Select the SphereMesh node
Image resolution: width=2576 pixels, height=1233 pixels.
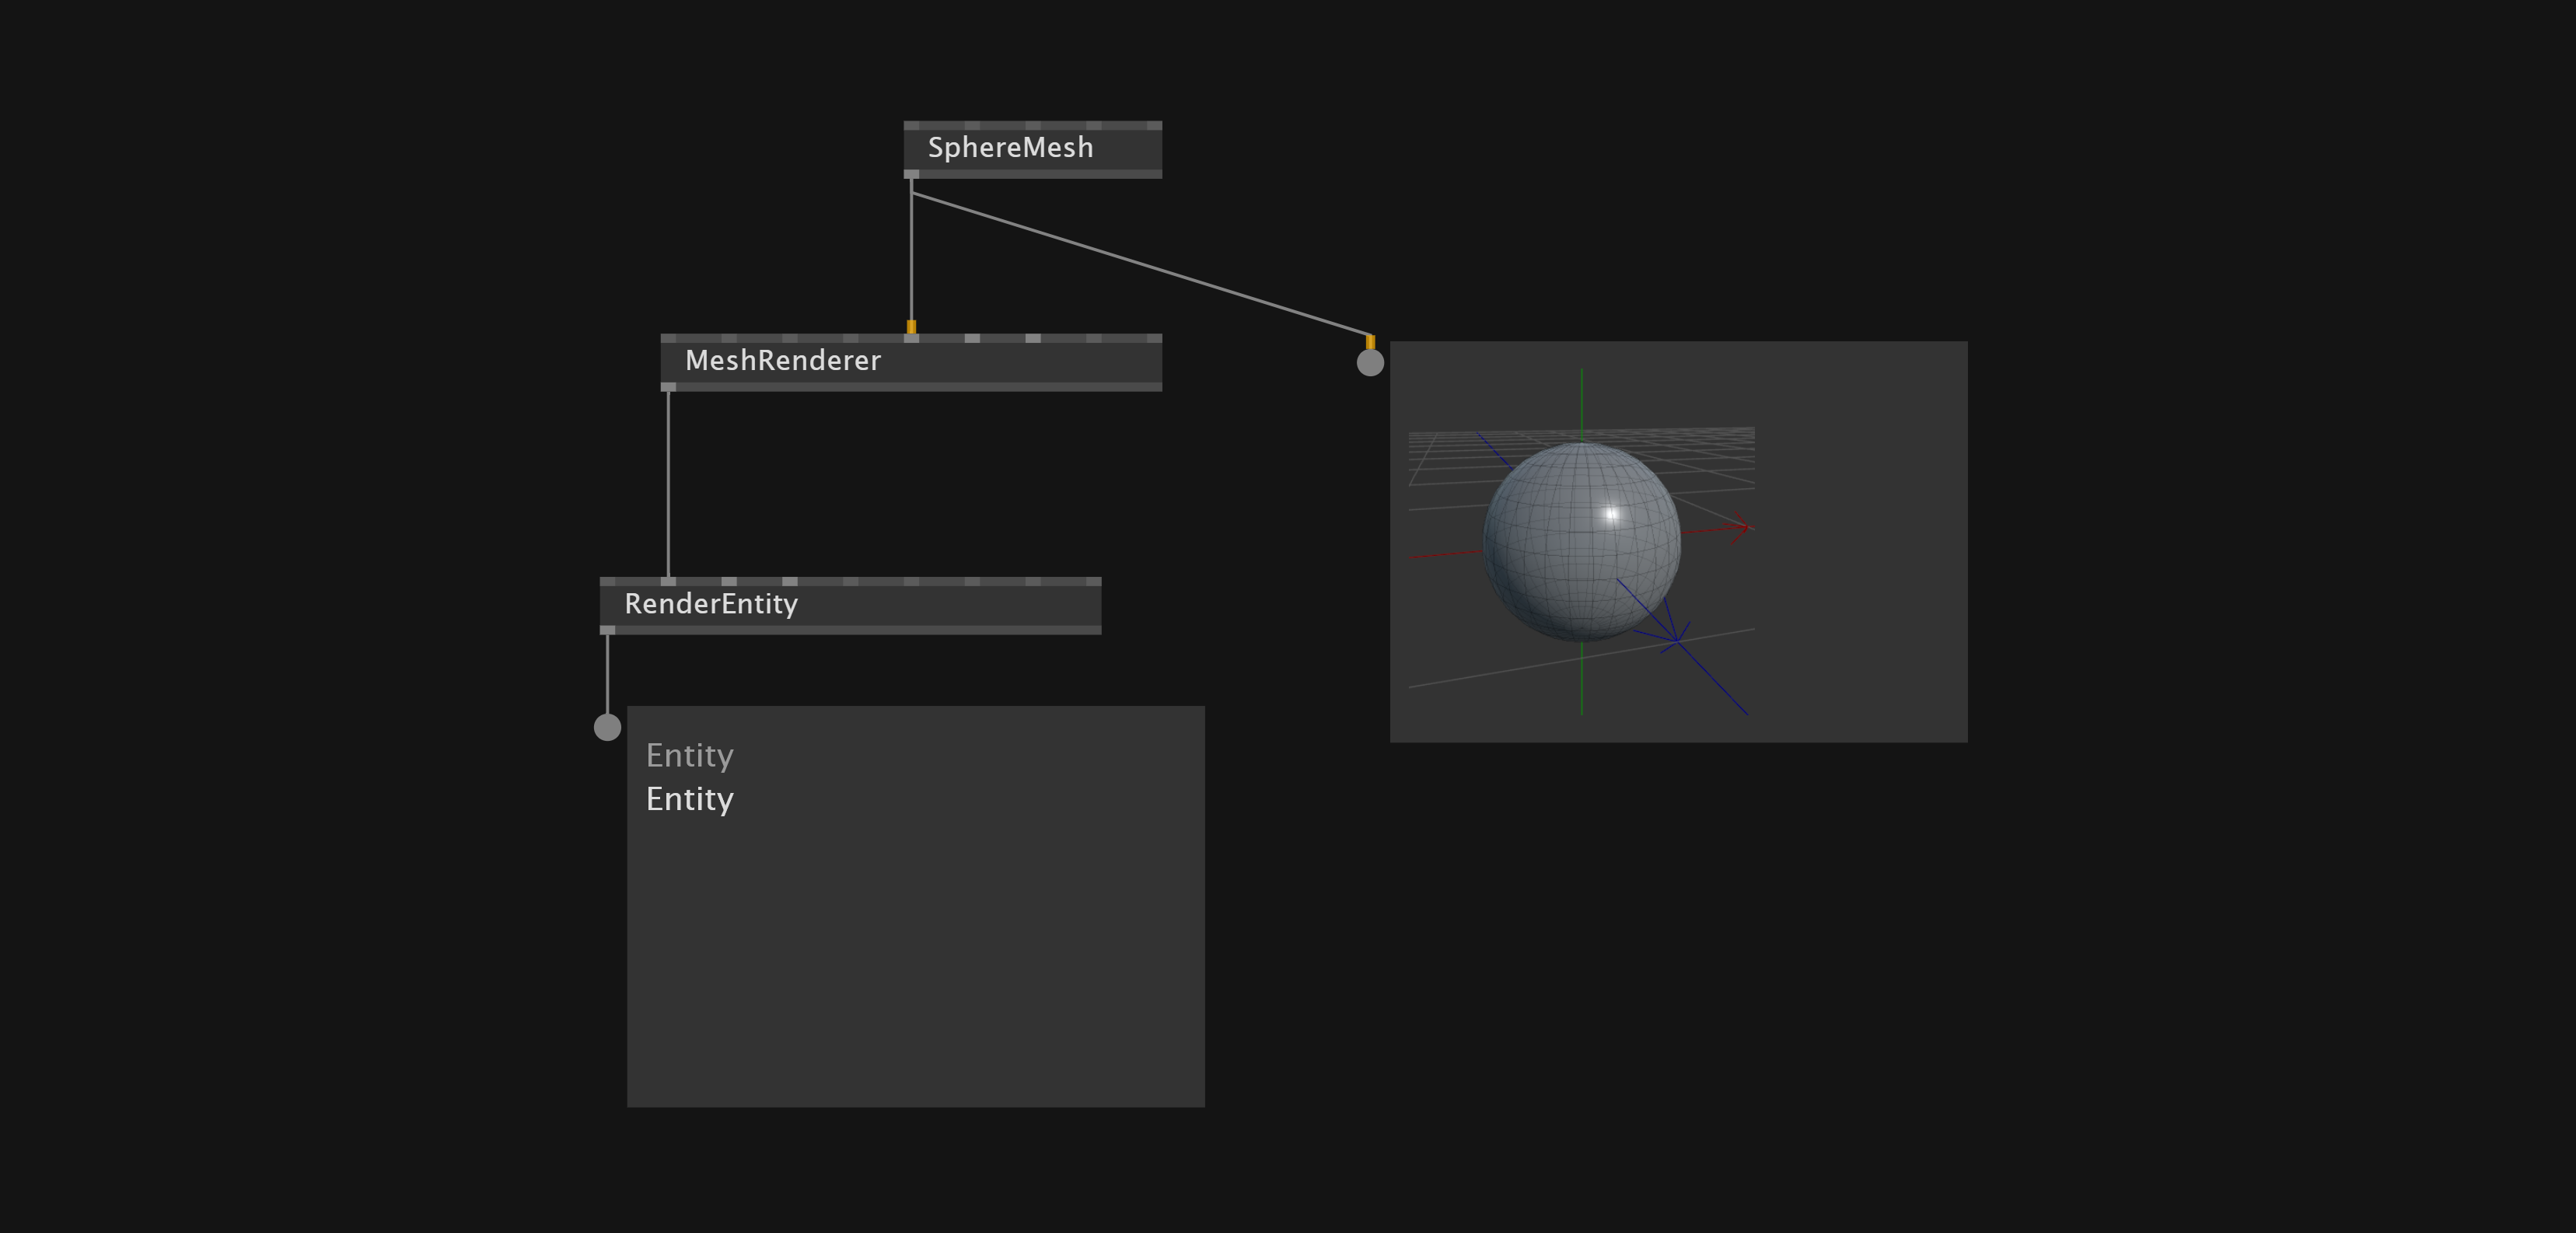(x=1010, y=148)
